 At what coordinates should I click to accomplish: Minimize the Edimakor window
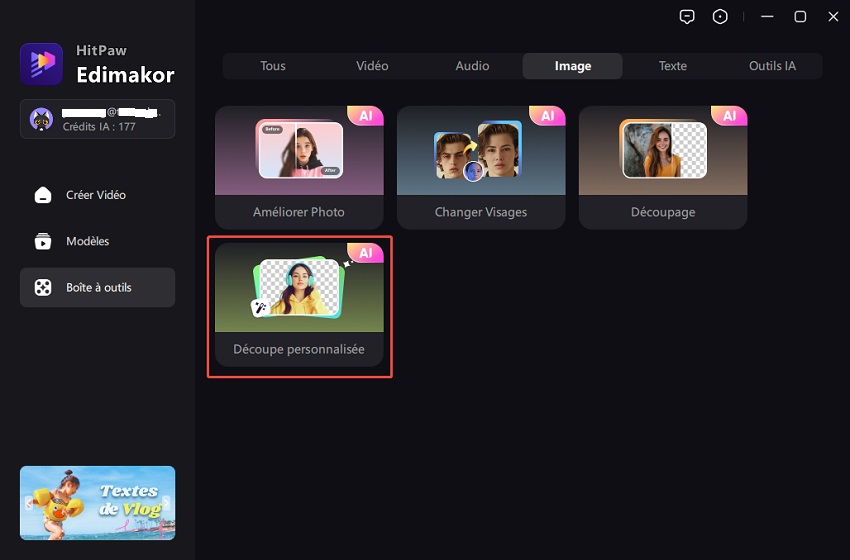[x=767, y=17]
